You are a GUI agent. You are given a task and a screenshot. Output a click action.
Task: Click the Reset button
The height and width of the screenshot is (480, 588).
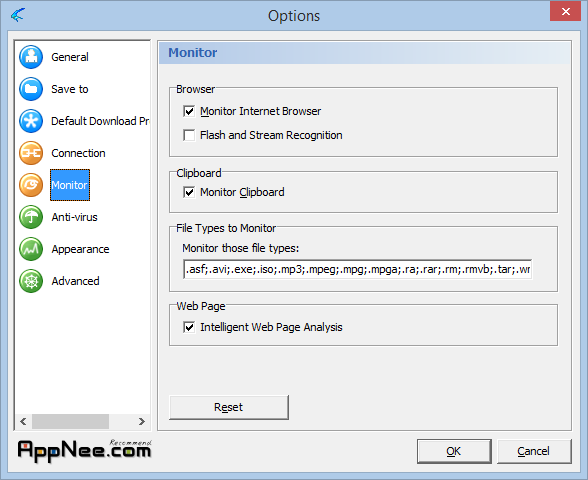coord(229,407)
